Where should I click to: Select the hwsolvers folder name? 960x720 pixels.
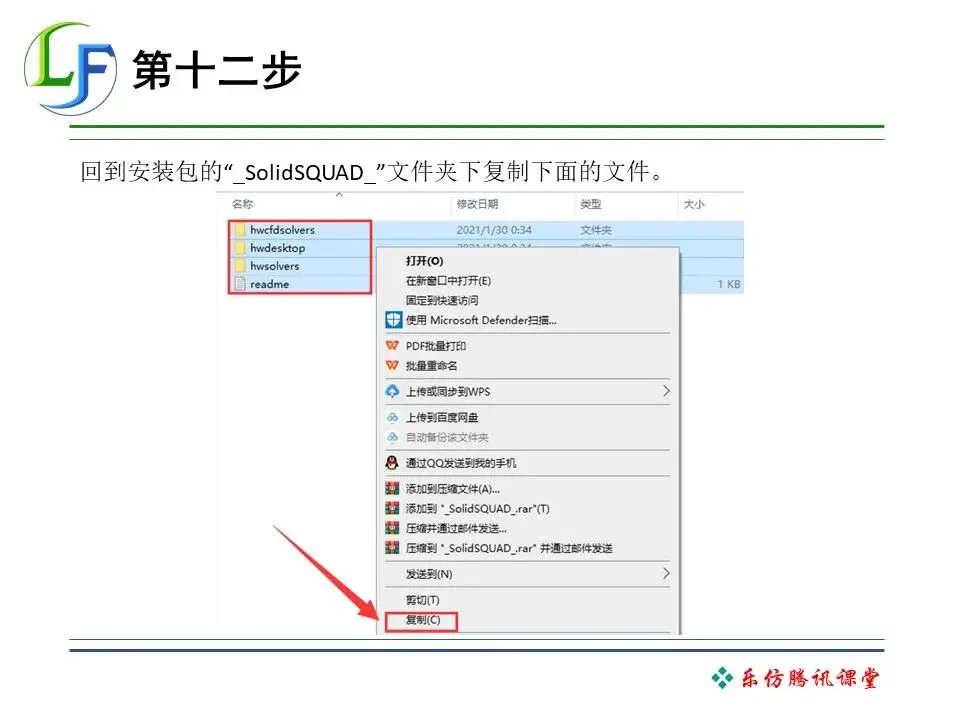click(274, 266)
